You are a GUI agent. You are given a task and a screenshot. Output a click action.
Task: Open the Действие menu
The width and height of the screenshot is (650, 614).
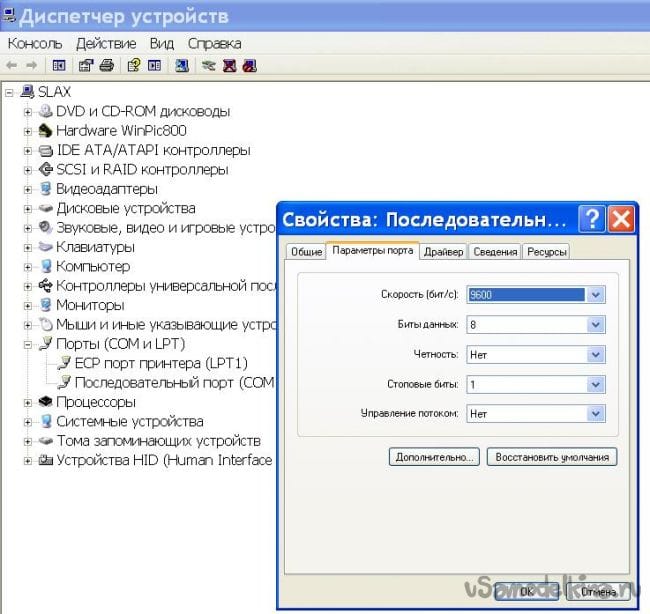click(106, 43)
